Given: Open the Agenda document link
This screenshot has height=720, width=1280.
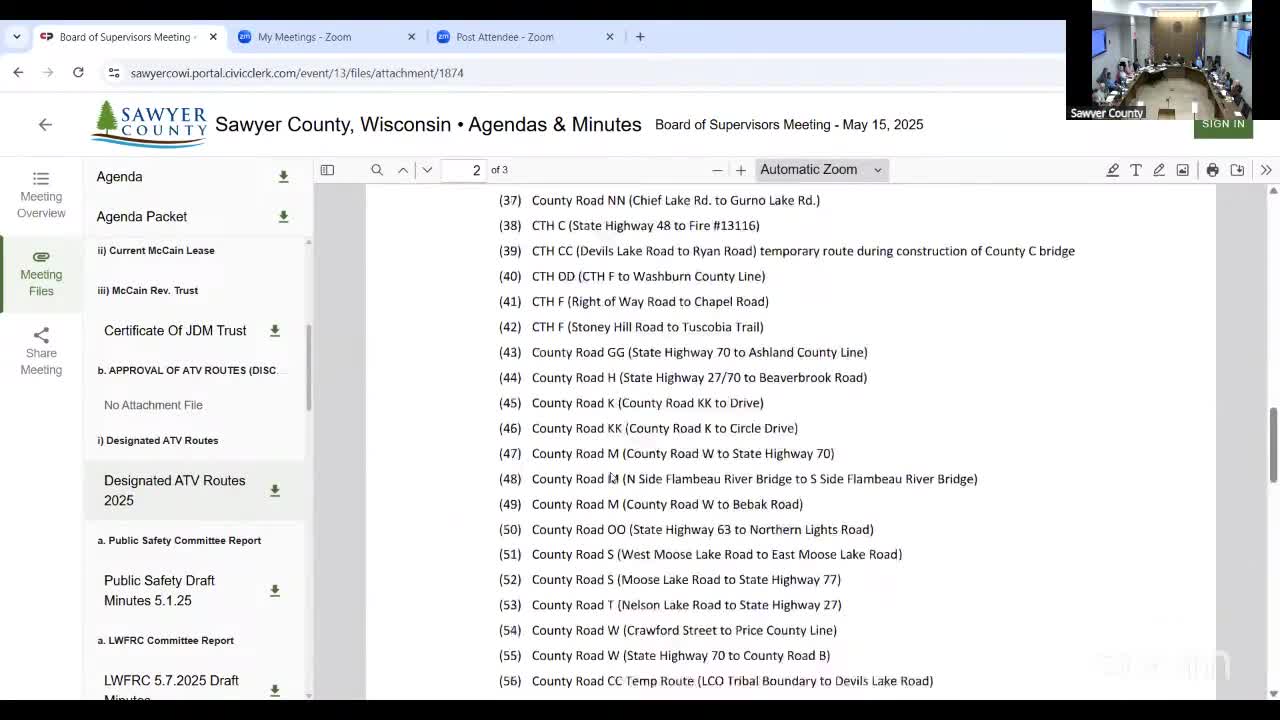Looking at the screenshot, I should [119, 177].
